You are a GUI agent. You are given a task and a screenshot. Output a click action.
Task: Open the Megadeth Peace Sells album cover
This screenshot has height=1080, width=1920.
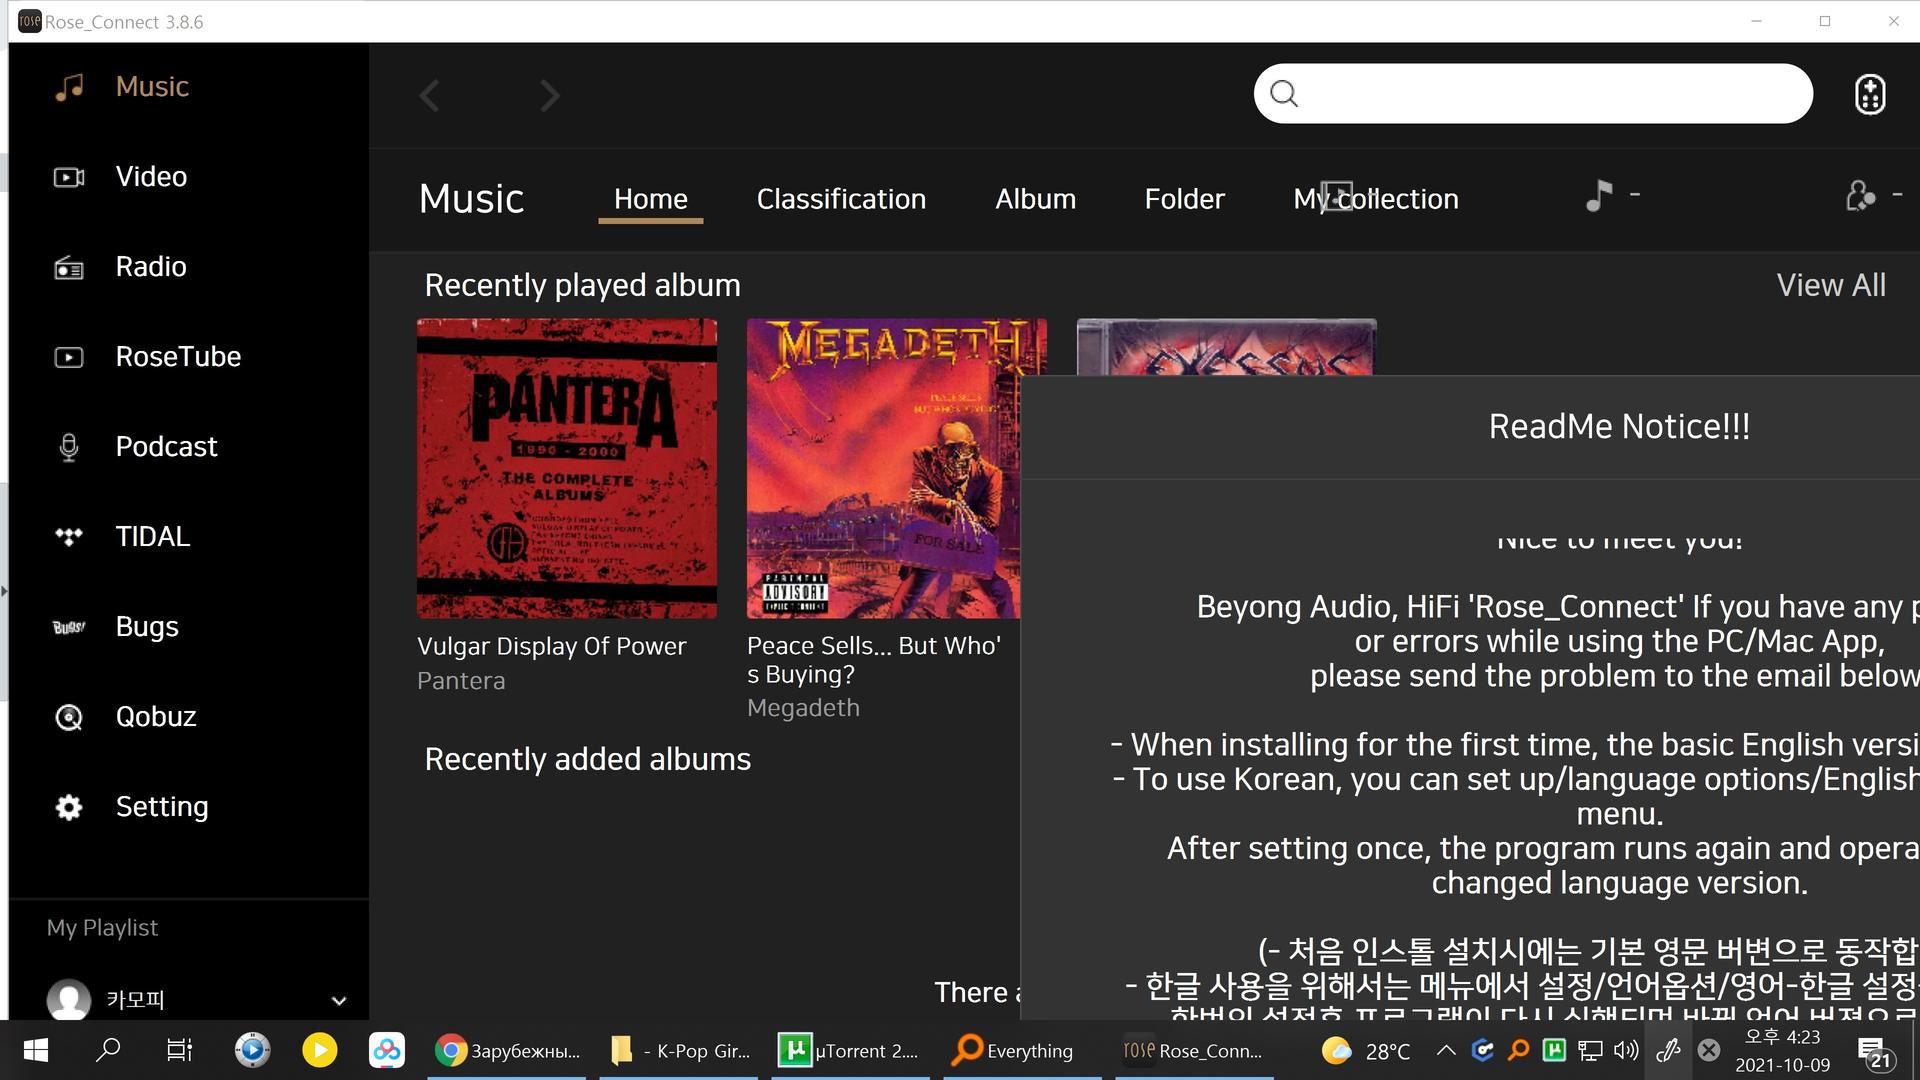884,468
